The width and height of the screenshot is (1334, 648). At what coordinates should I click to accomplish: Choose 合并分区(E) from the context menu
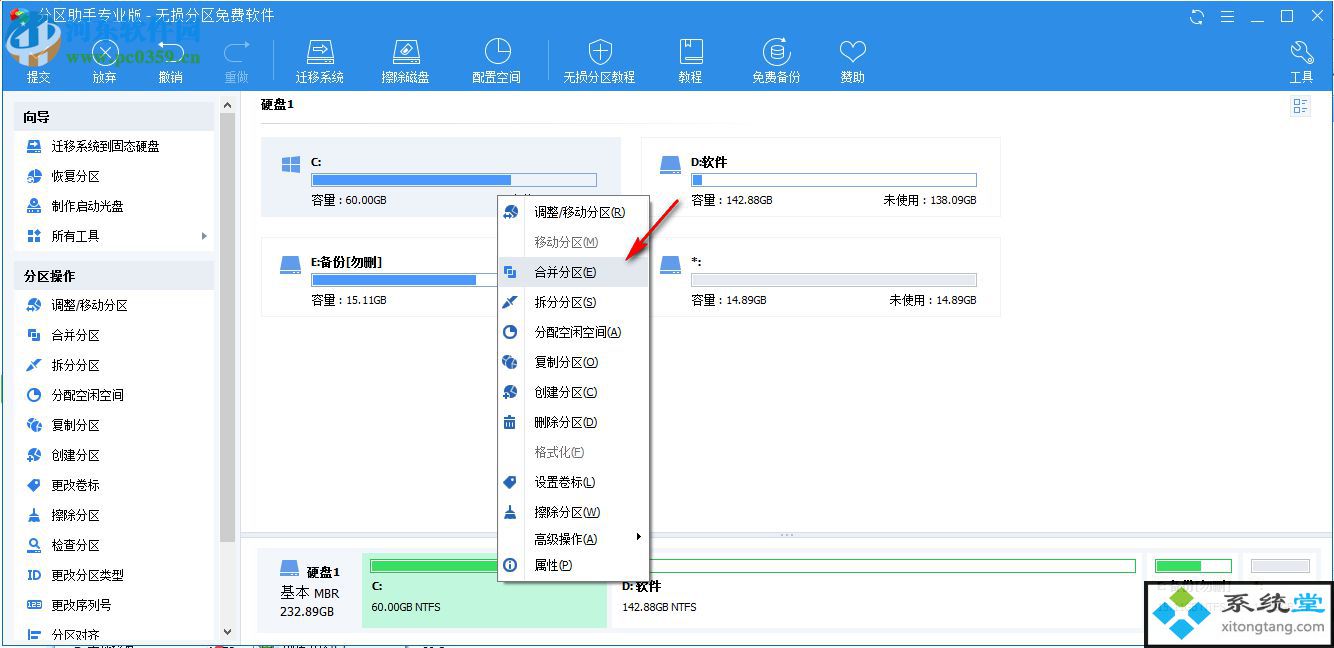[x=573, y=272]
